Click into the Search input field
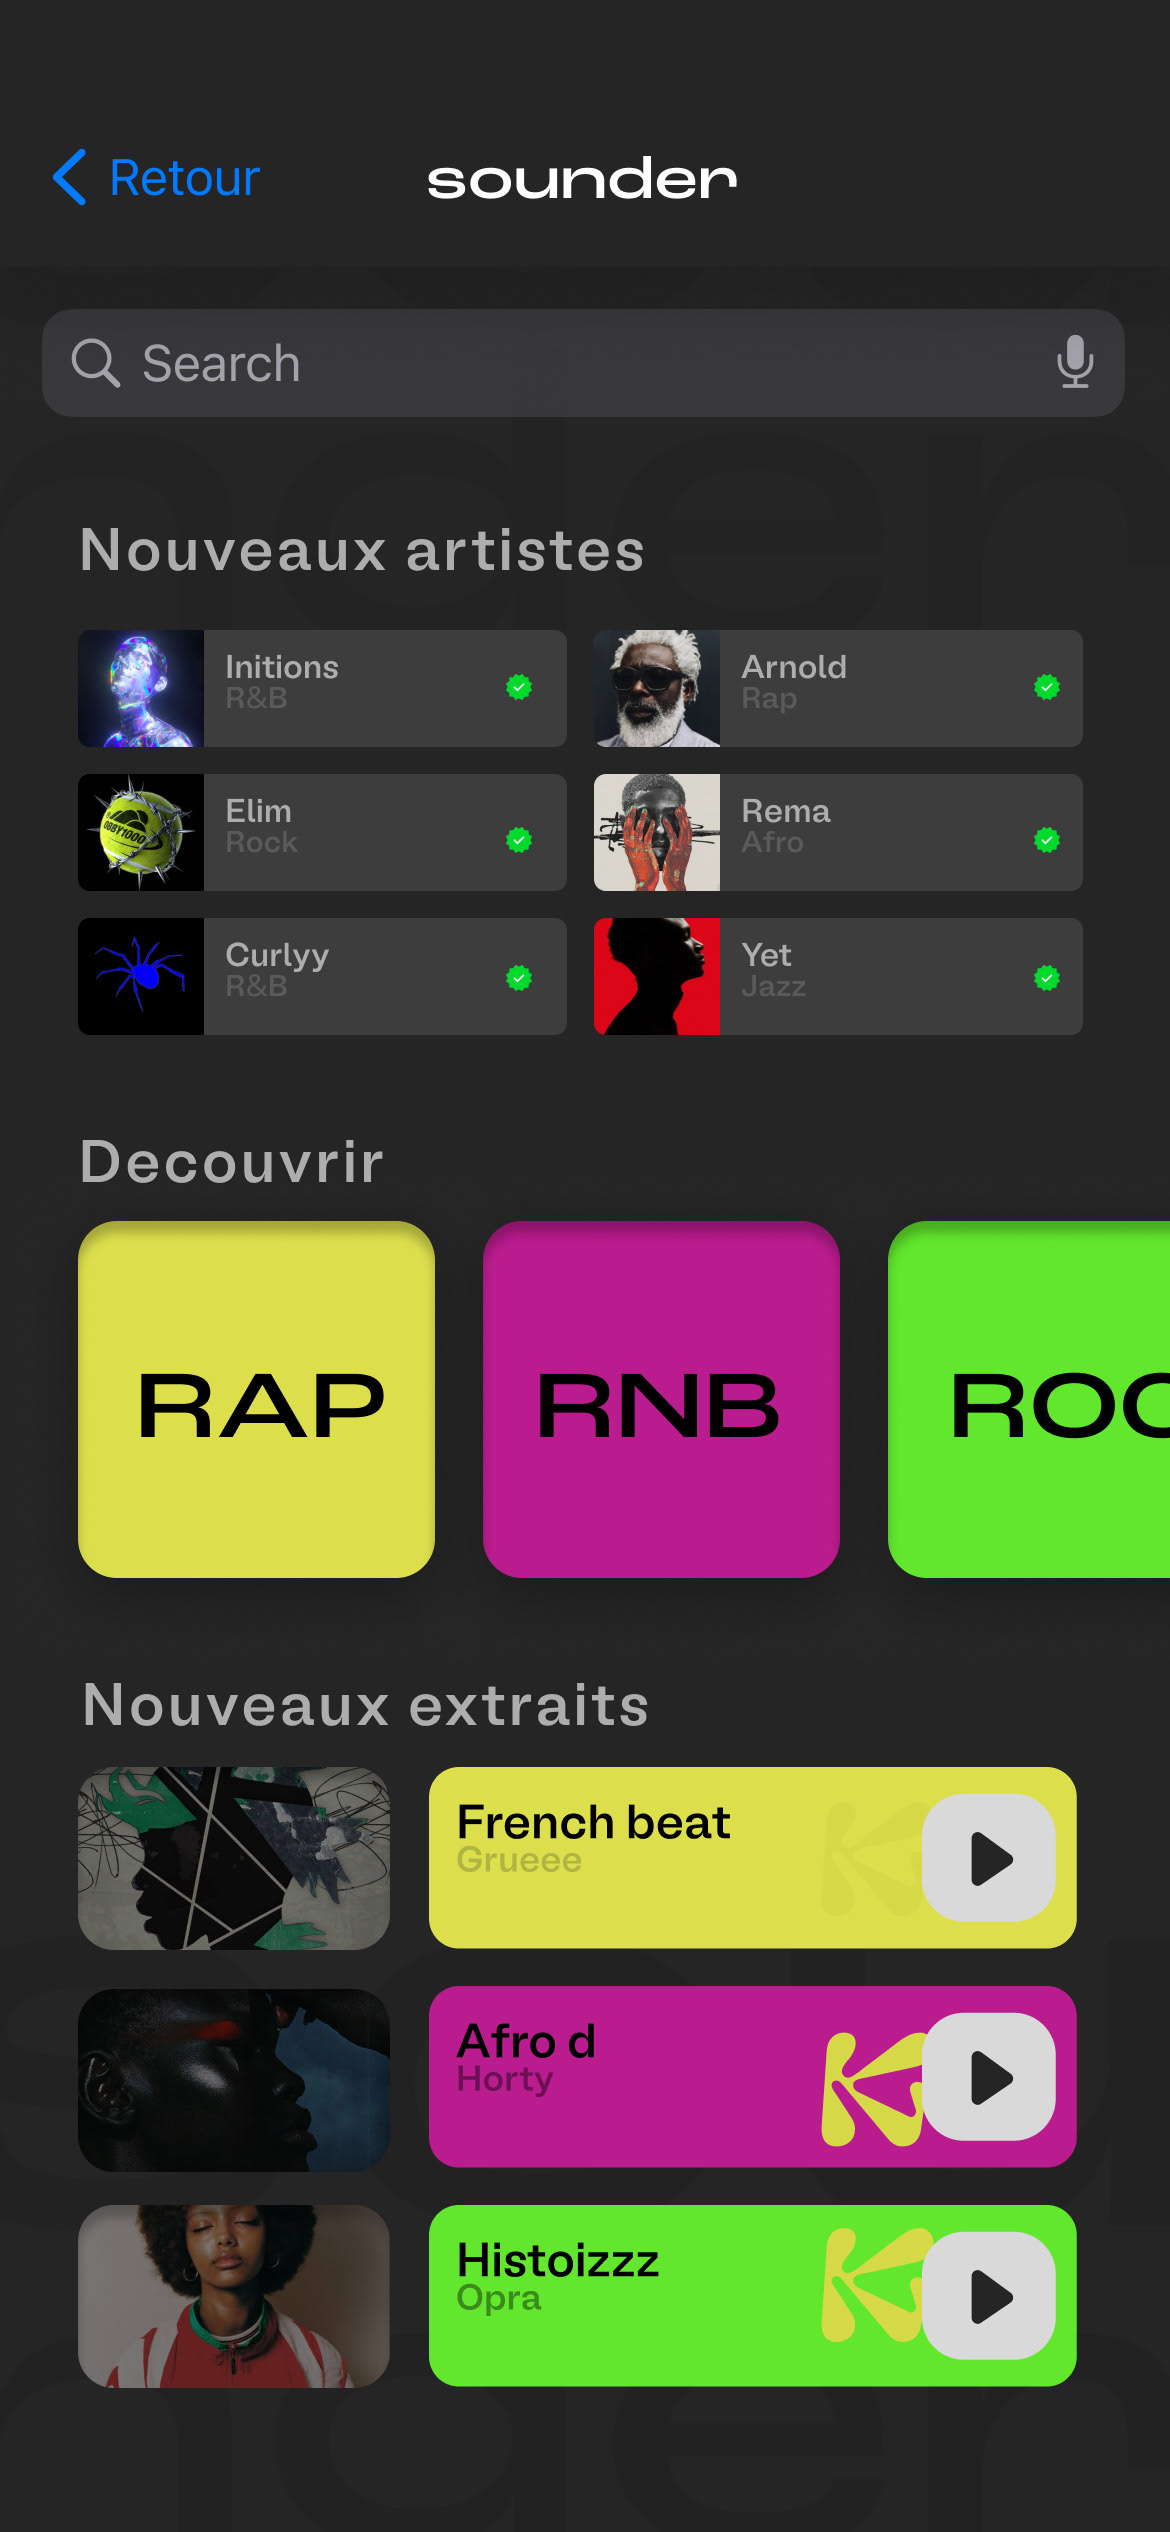Viewport: 1170px width, 2532px height. point(583,363)
